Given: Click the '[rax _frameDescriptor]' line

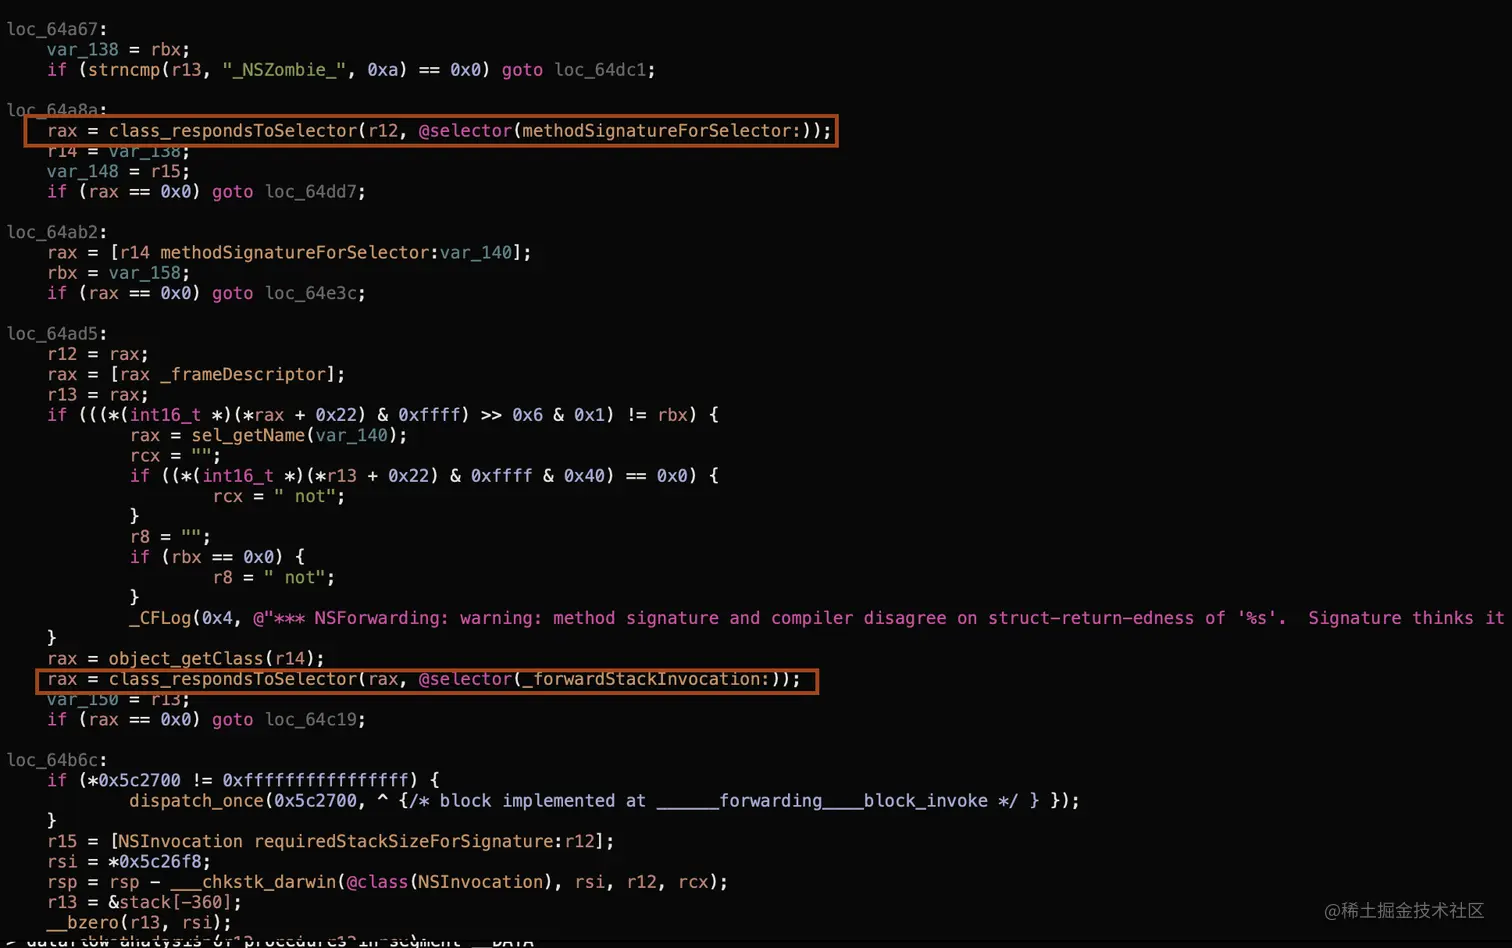Looking at the screenshot, I should pos(196,375).
